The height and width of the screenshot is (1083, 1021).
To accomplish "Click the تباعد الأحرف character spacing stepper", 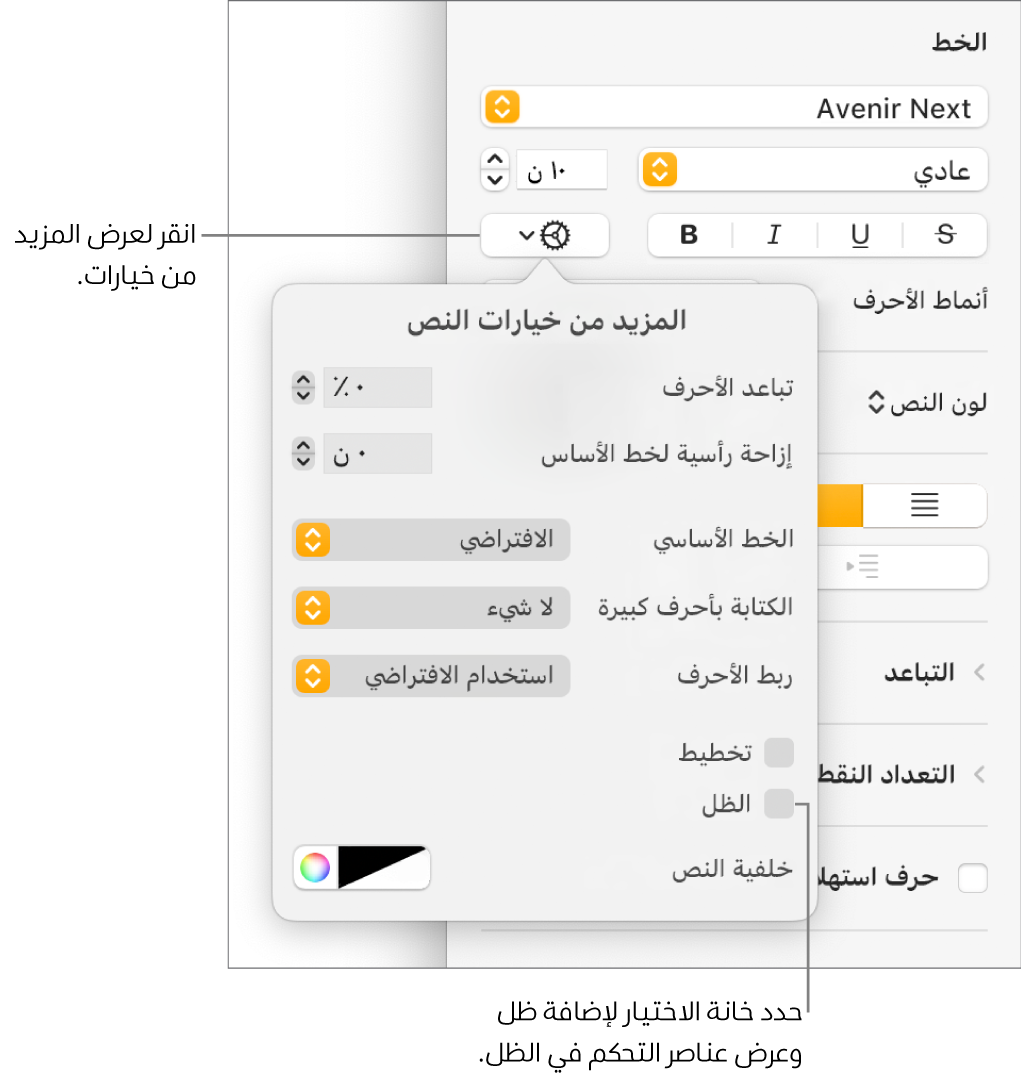I will click(x=303, y=387).
